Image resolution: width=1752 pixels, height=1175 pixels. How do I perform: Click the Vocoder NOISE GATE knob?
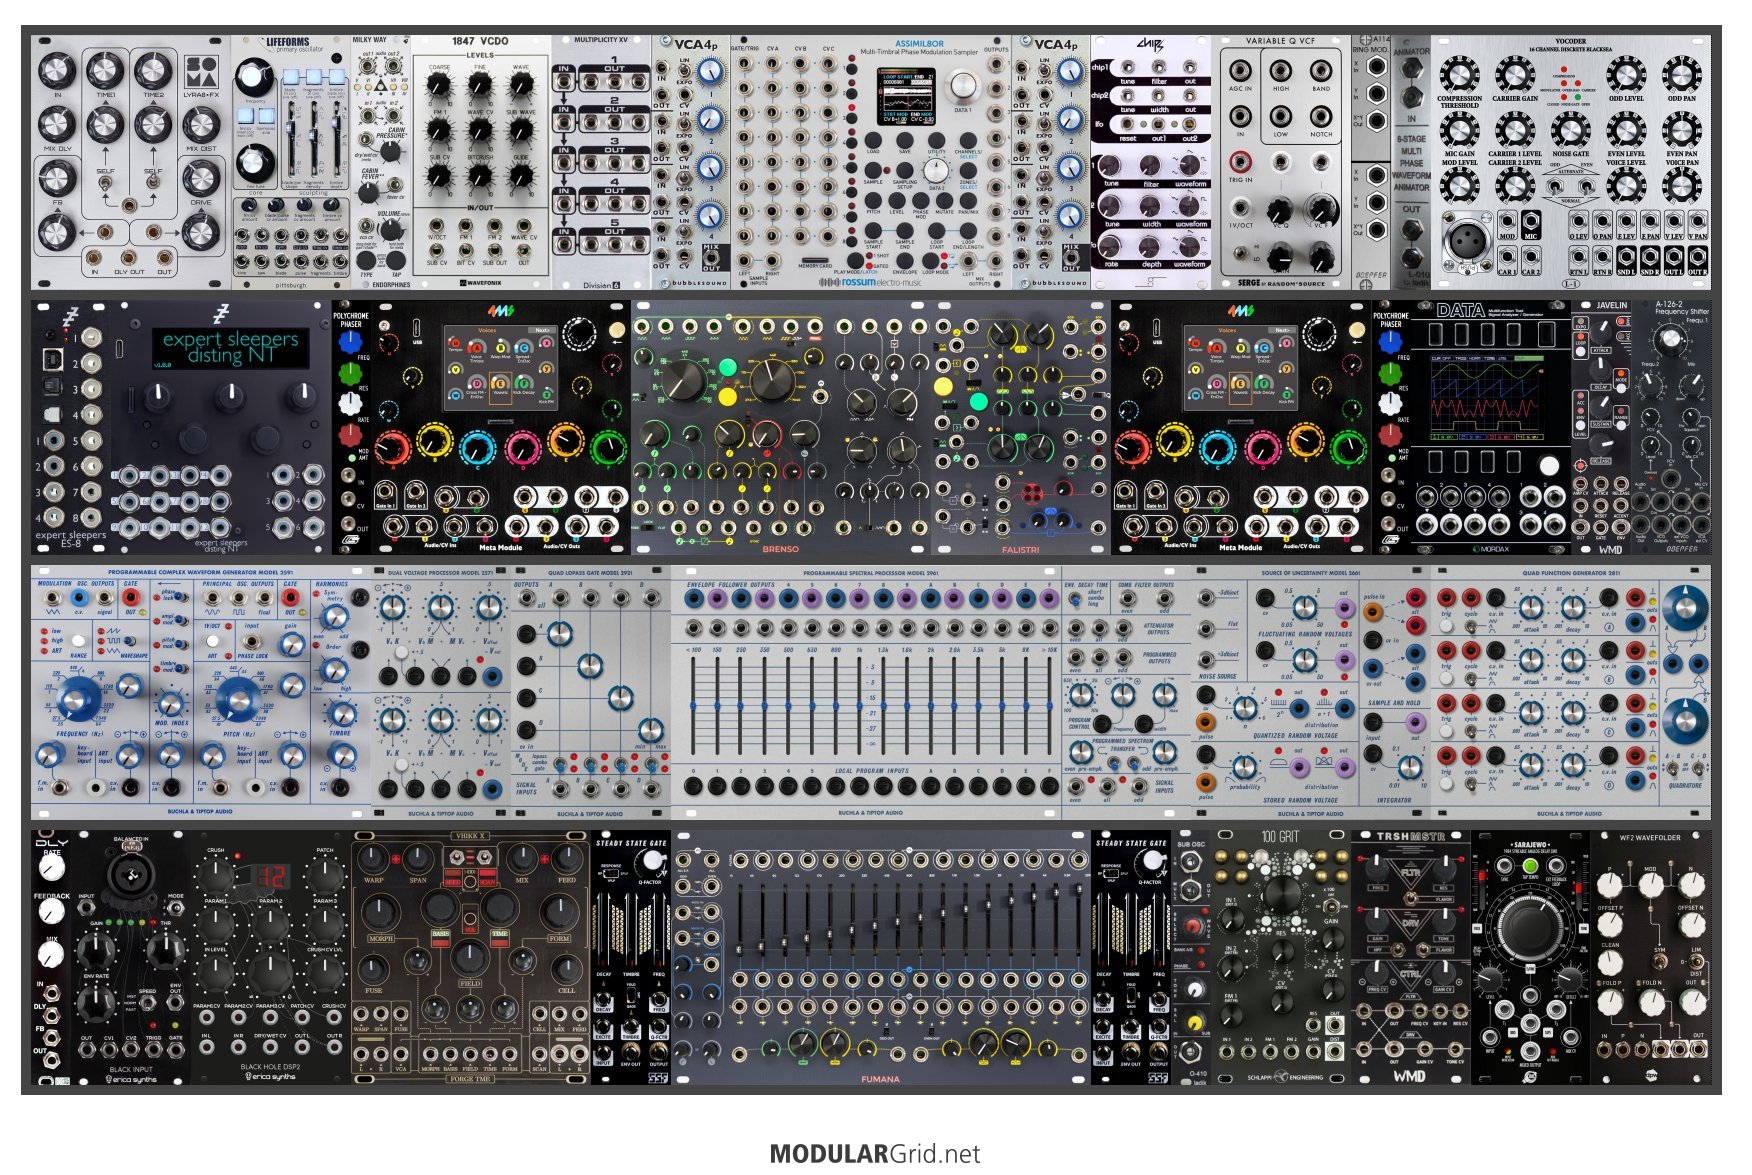click(1571, 130)
